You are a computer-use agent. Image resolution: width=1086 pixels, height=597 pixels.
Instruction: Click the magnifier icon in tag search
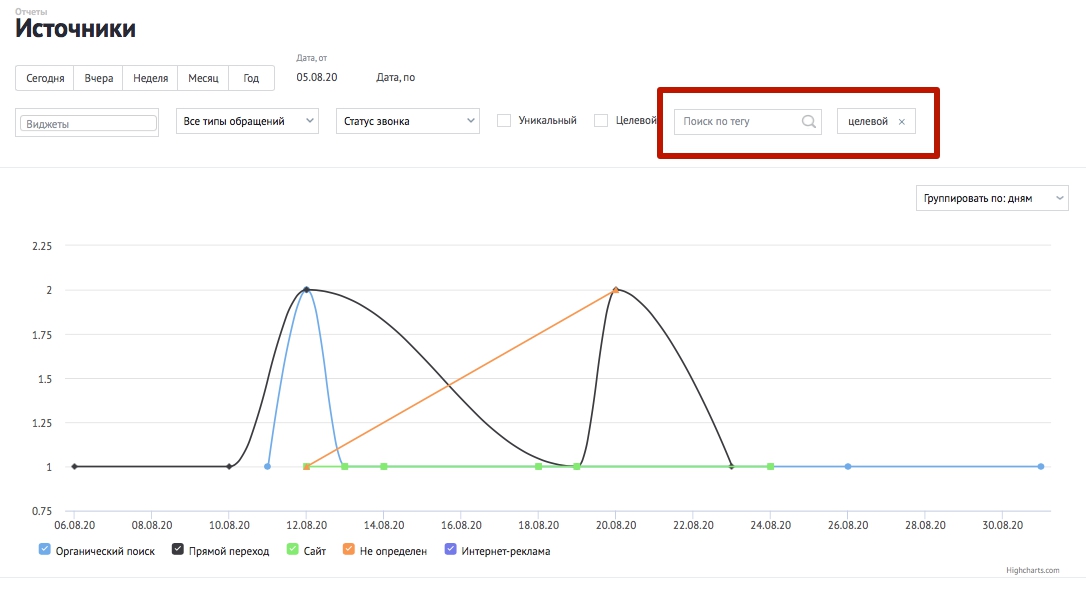[808, 121]
